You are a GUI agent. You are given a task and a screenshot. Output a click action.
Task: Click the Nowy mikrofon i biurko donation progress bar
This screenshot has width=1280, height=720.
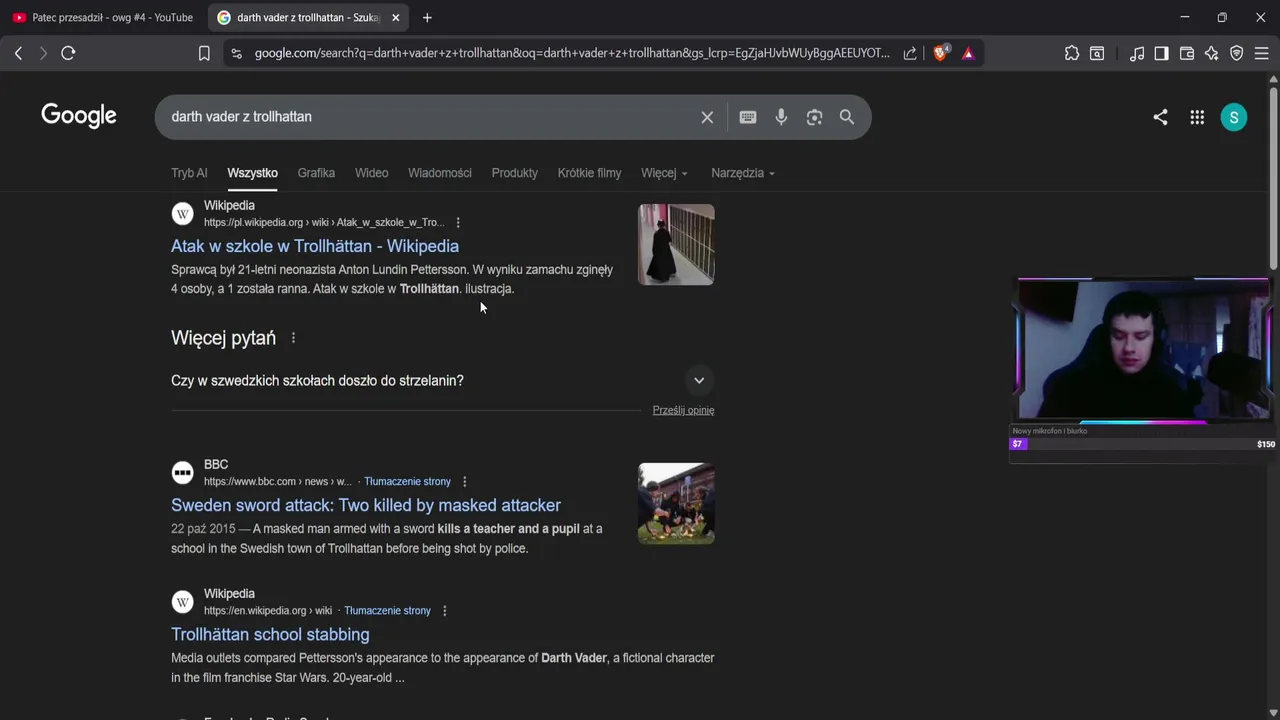coord(1143,444)
